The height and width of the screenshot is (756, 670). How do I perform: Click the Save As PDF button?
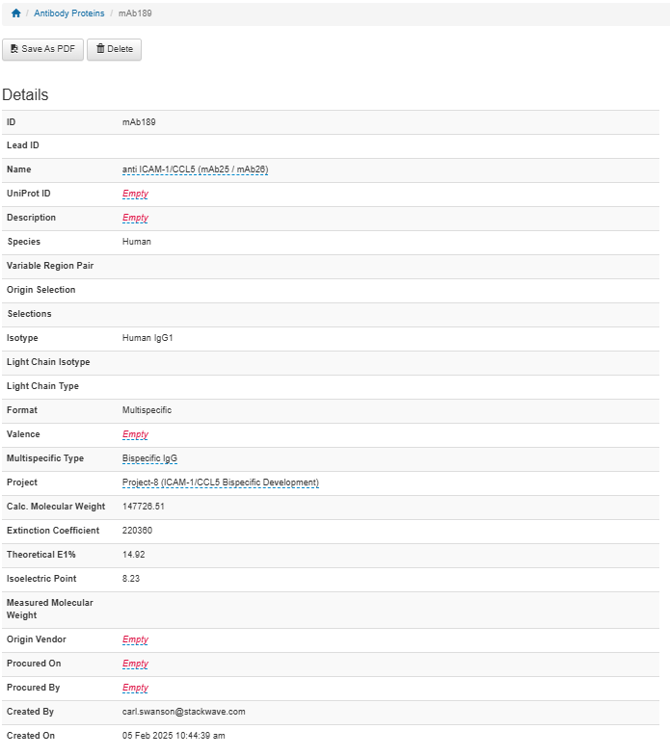[x=43, y=49]
